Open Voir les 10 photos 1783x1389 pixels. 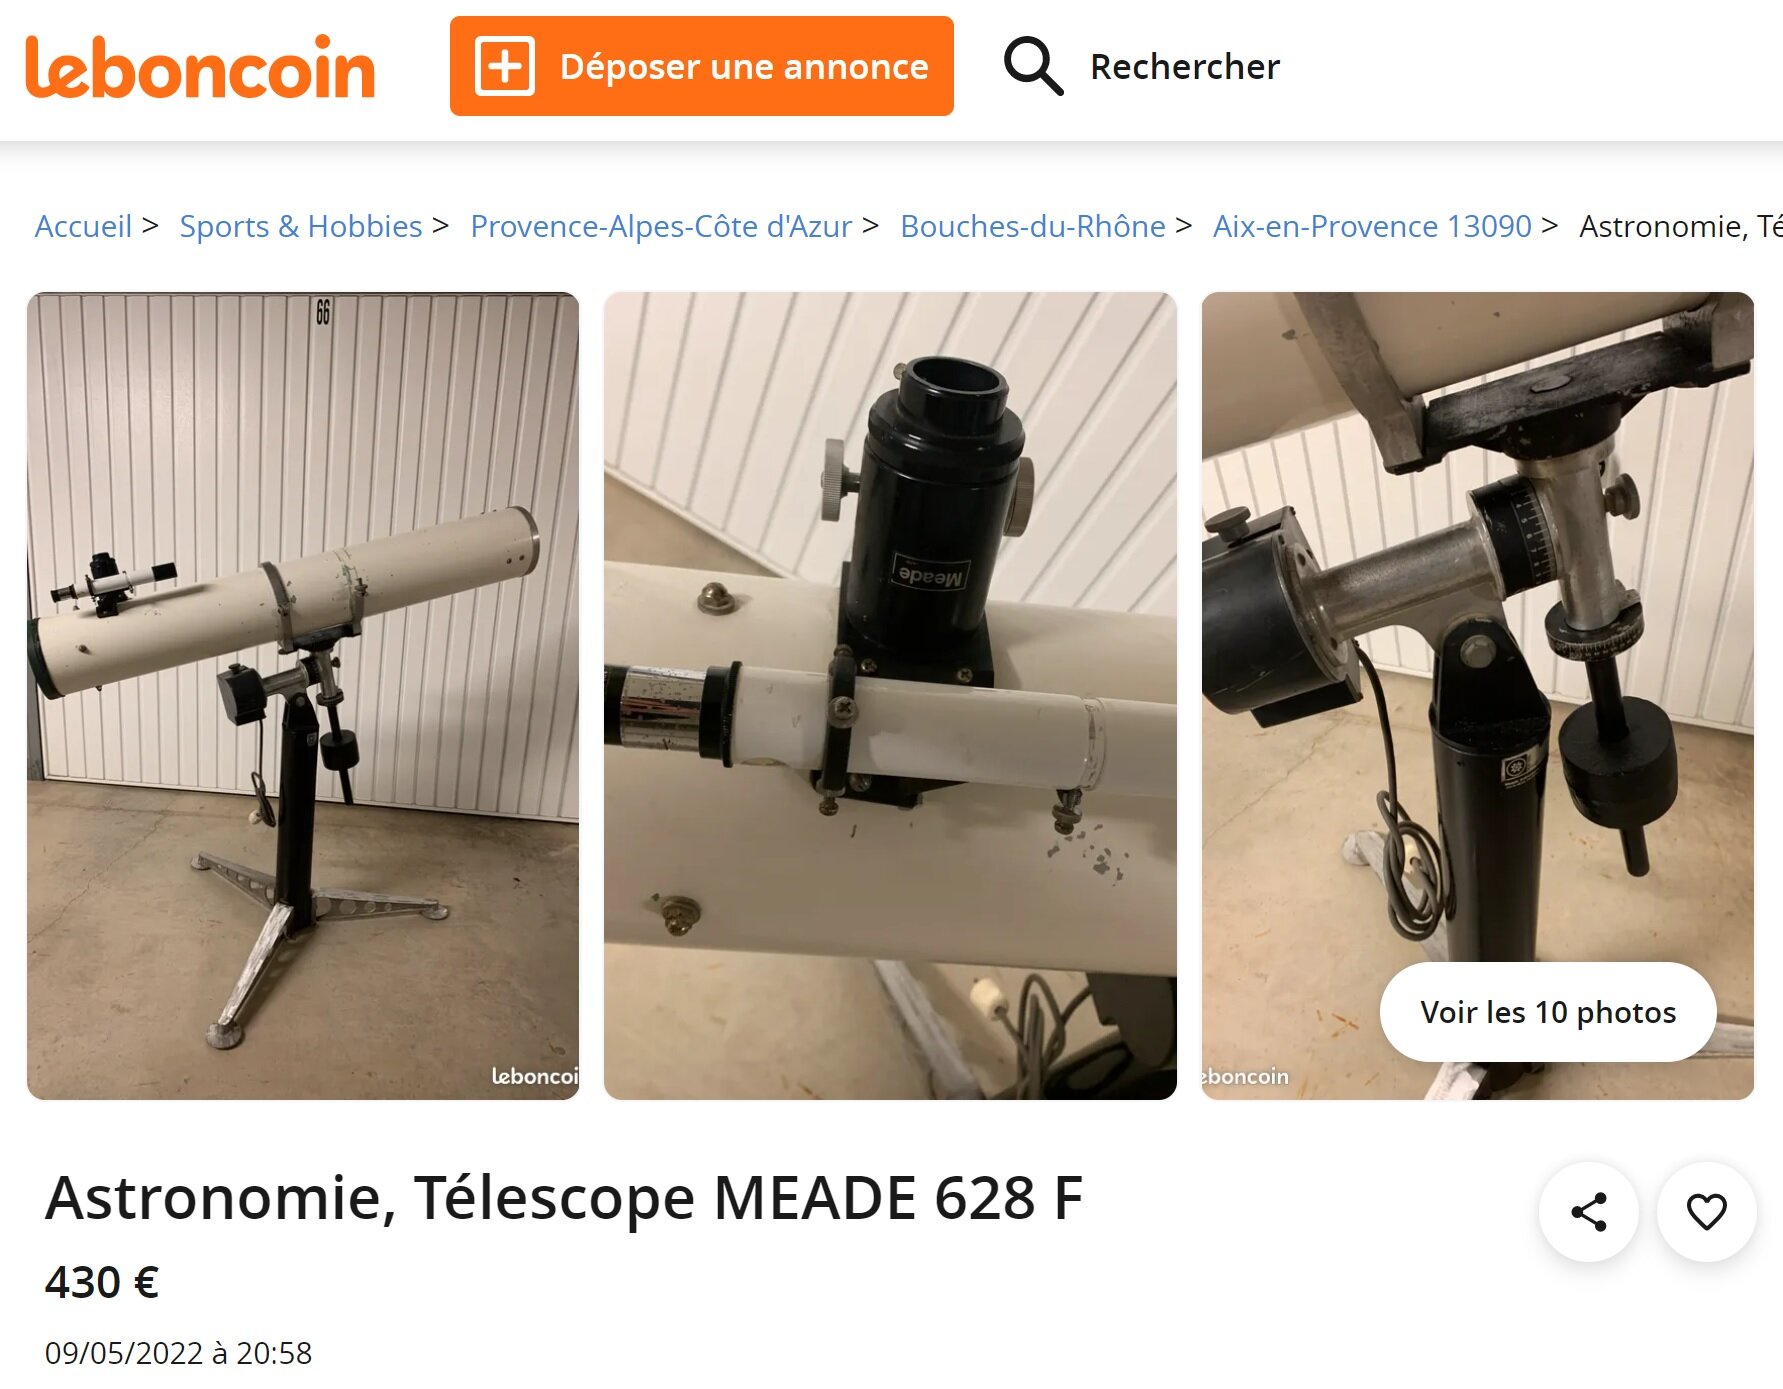[1547, 1012]
